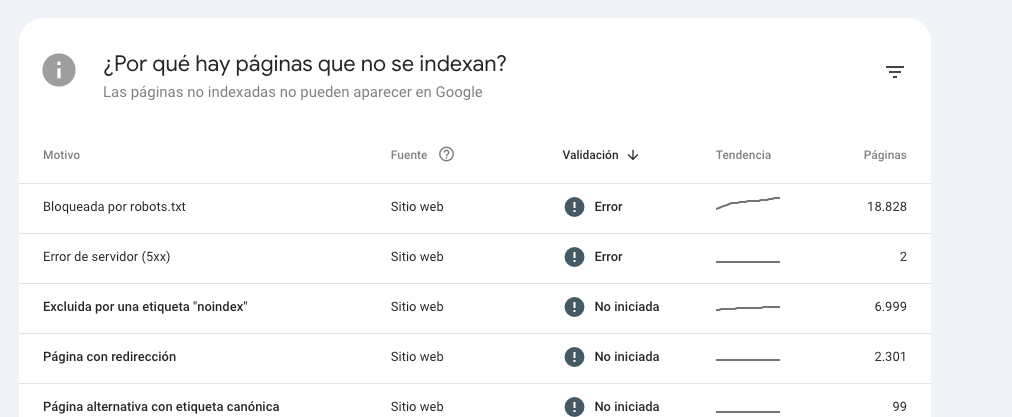Click status icon in etiqueta canónica row
Screen dimensions: 1012x417
tap(574, 407)
